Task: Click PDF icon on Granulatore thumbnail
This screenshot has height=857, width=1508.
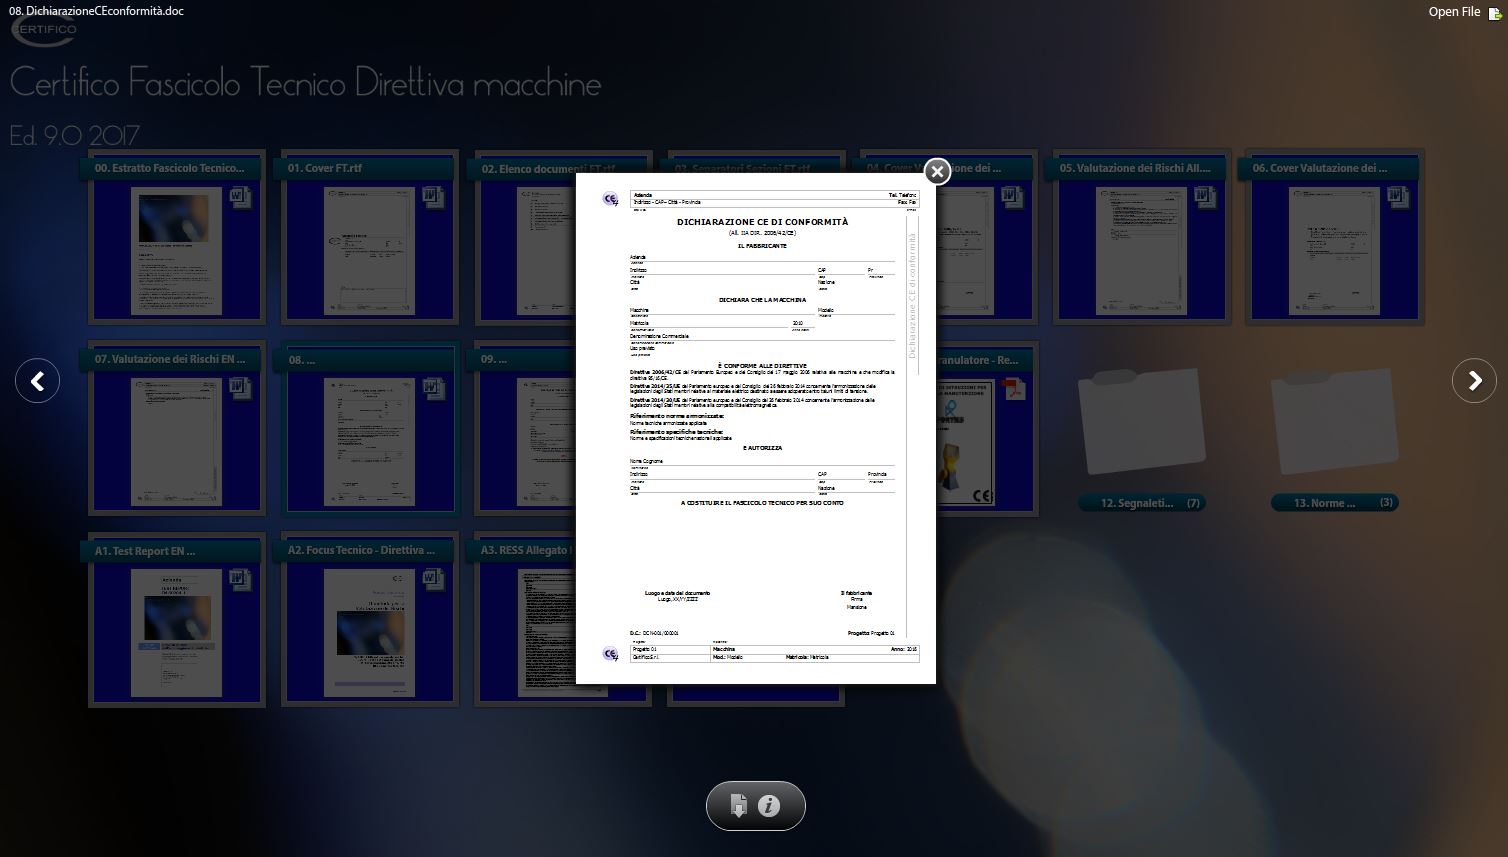Action: (1013, 388)
